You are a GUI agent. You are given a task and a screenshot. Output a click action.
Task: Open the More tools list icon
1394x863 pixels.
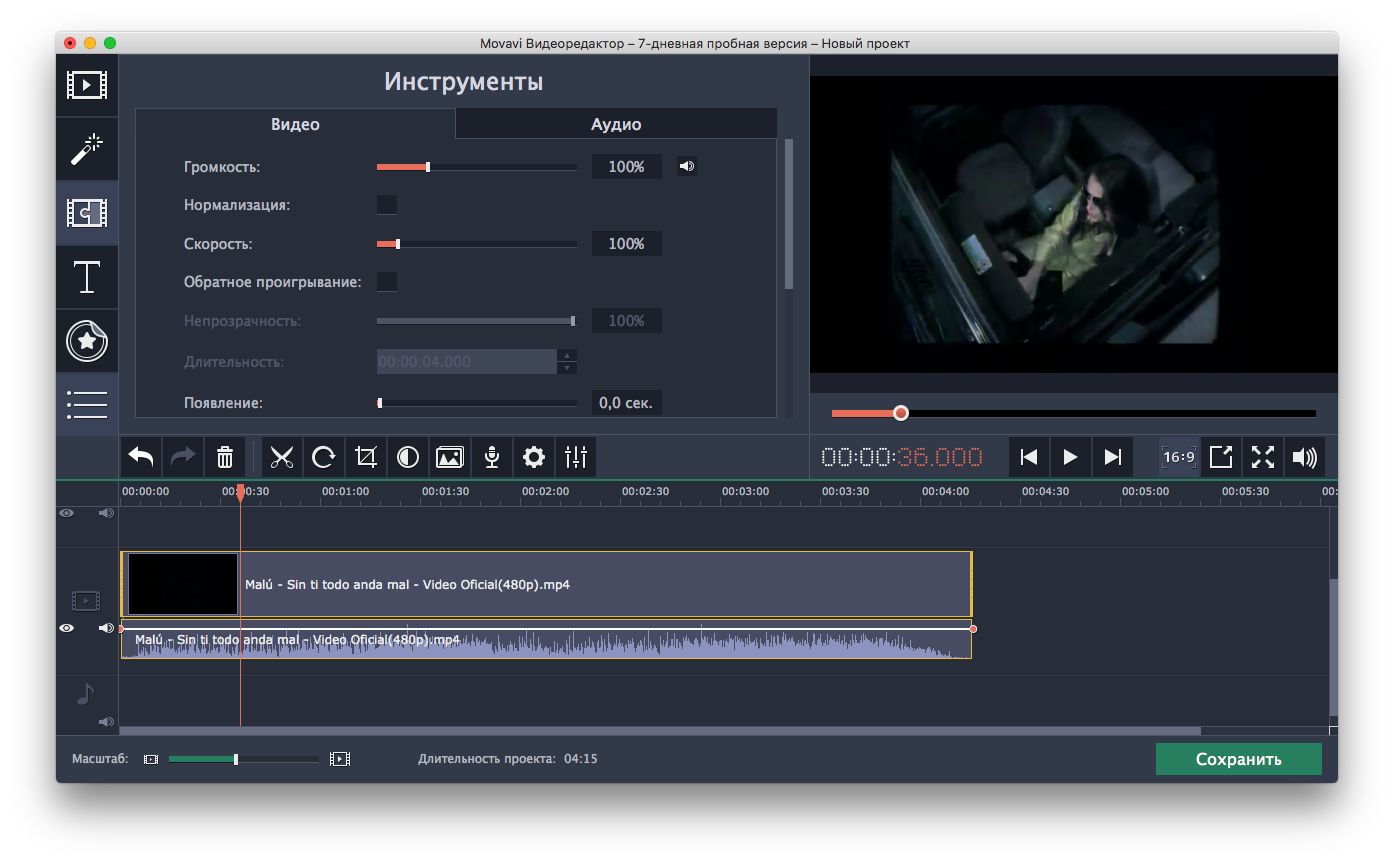point(87,404)
